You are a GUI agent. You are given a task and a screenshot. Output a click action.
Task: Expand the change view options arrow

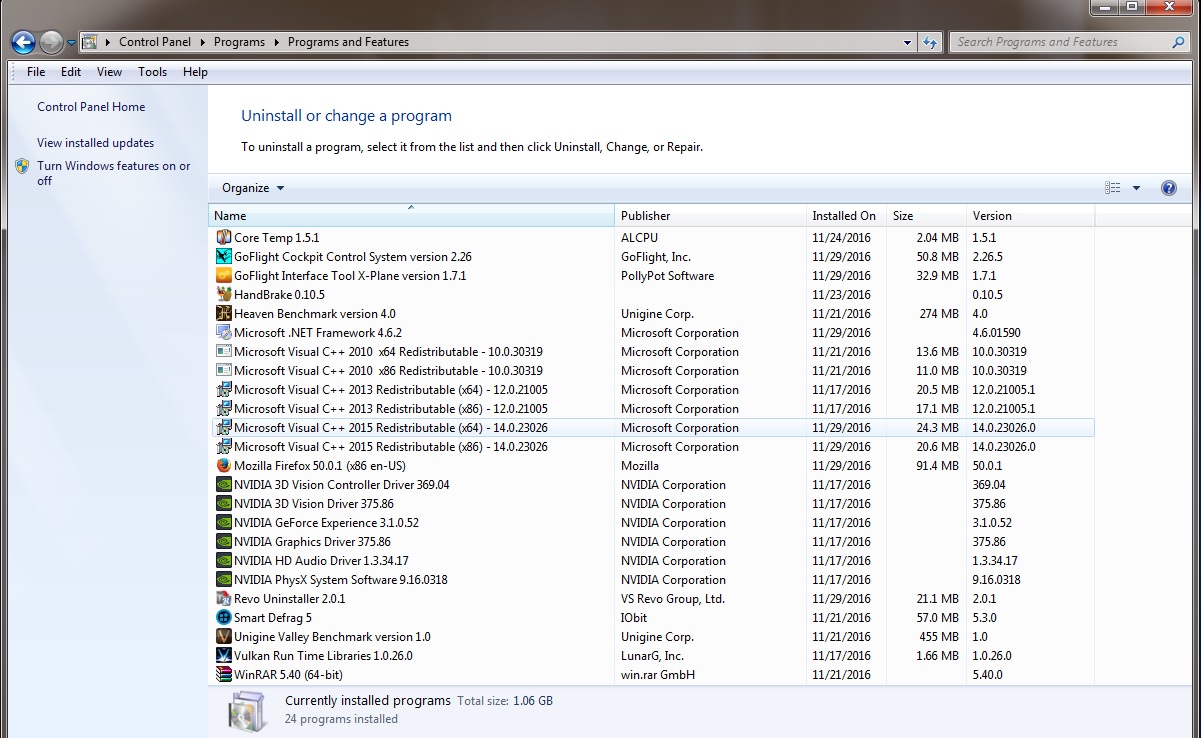(1136, 188)
